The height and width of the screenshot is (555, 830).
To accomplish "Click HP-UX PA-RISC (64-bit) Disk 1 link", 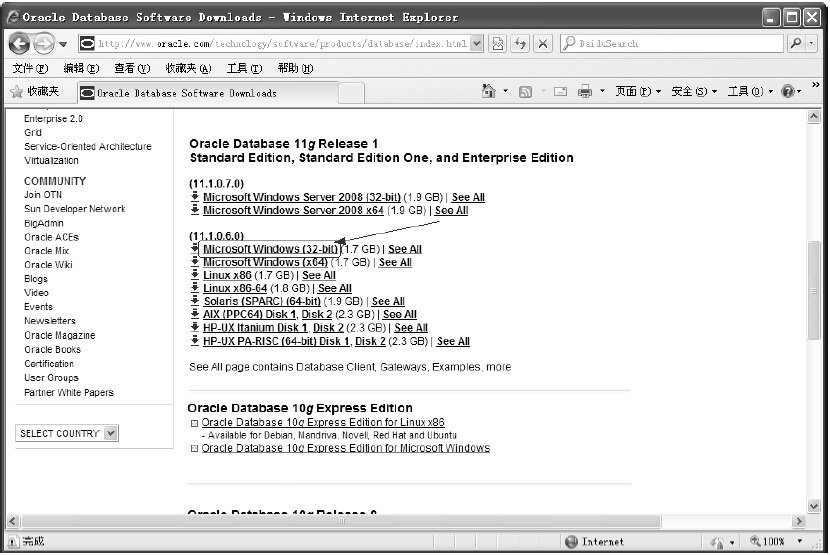I will (276, 342).
